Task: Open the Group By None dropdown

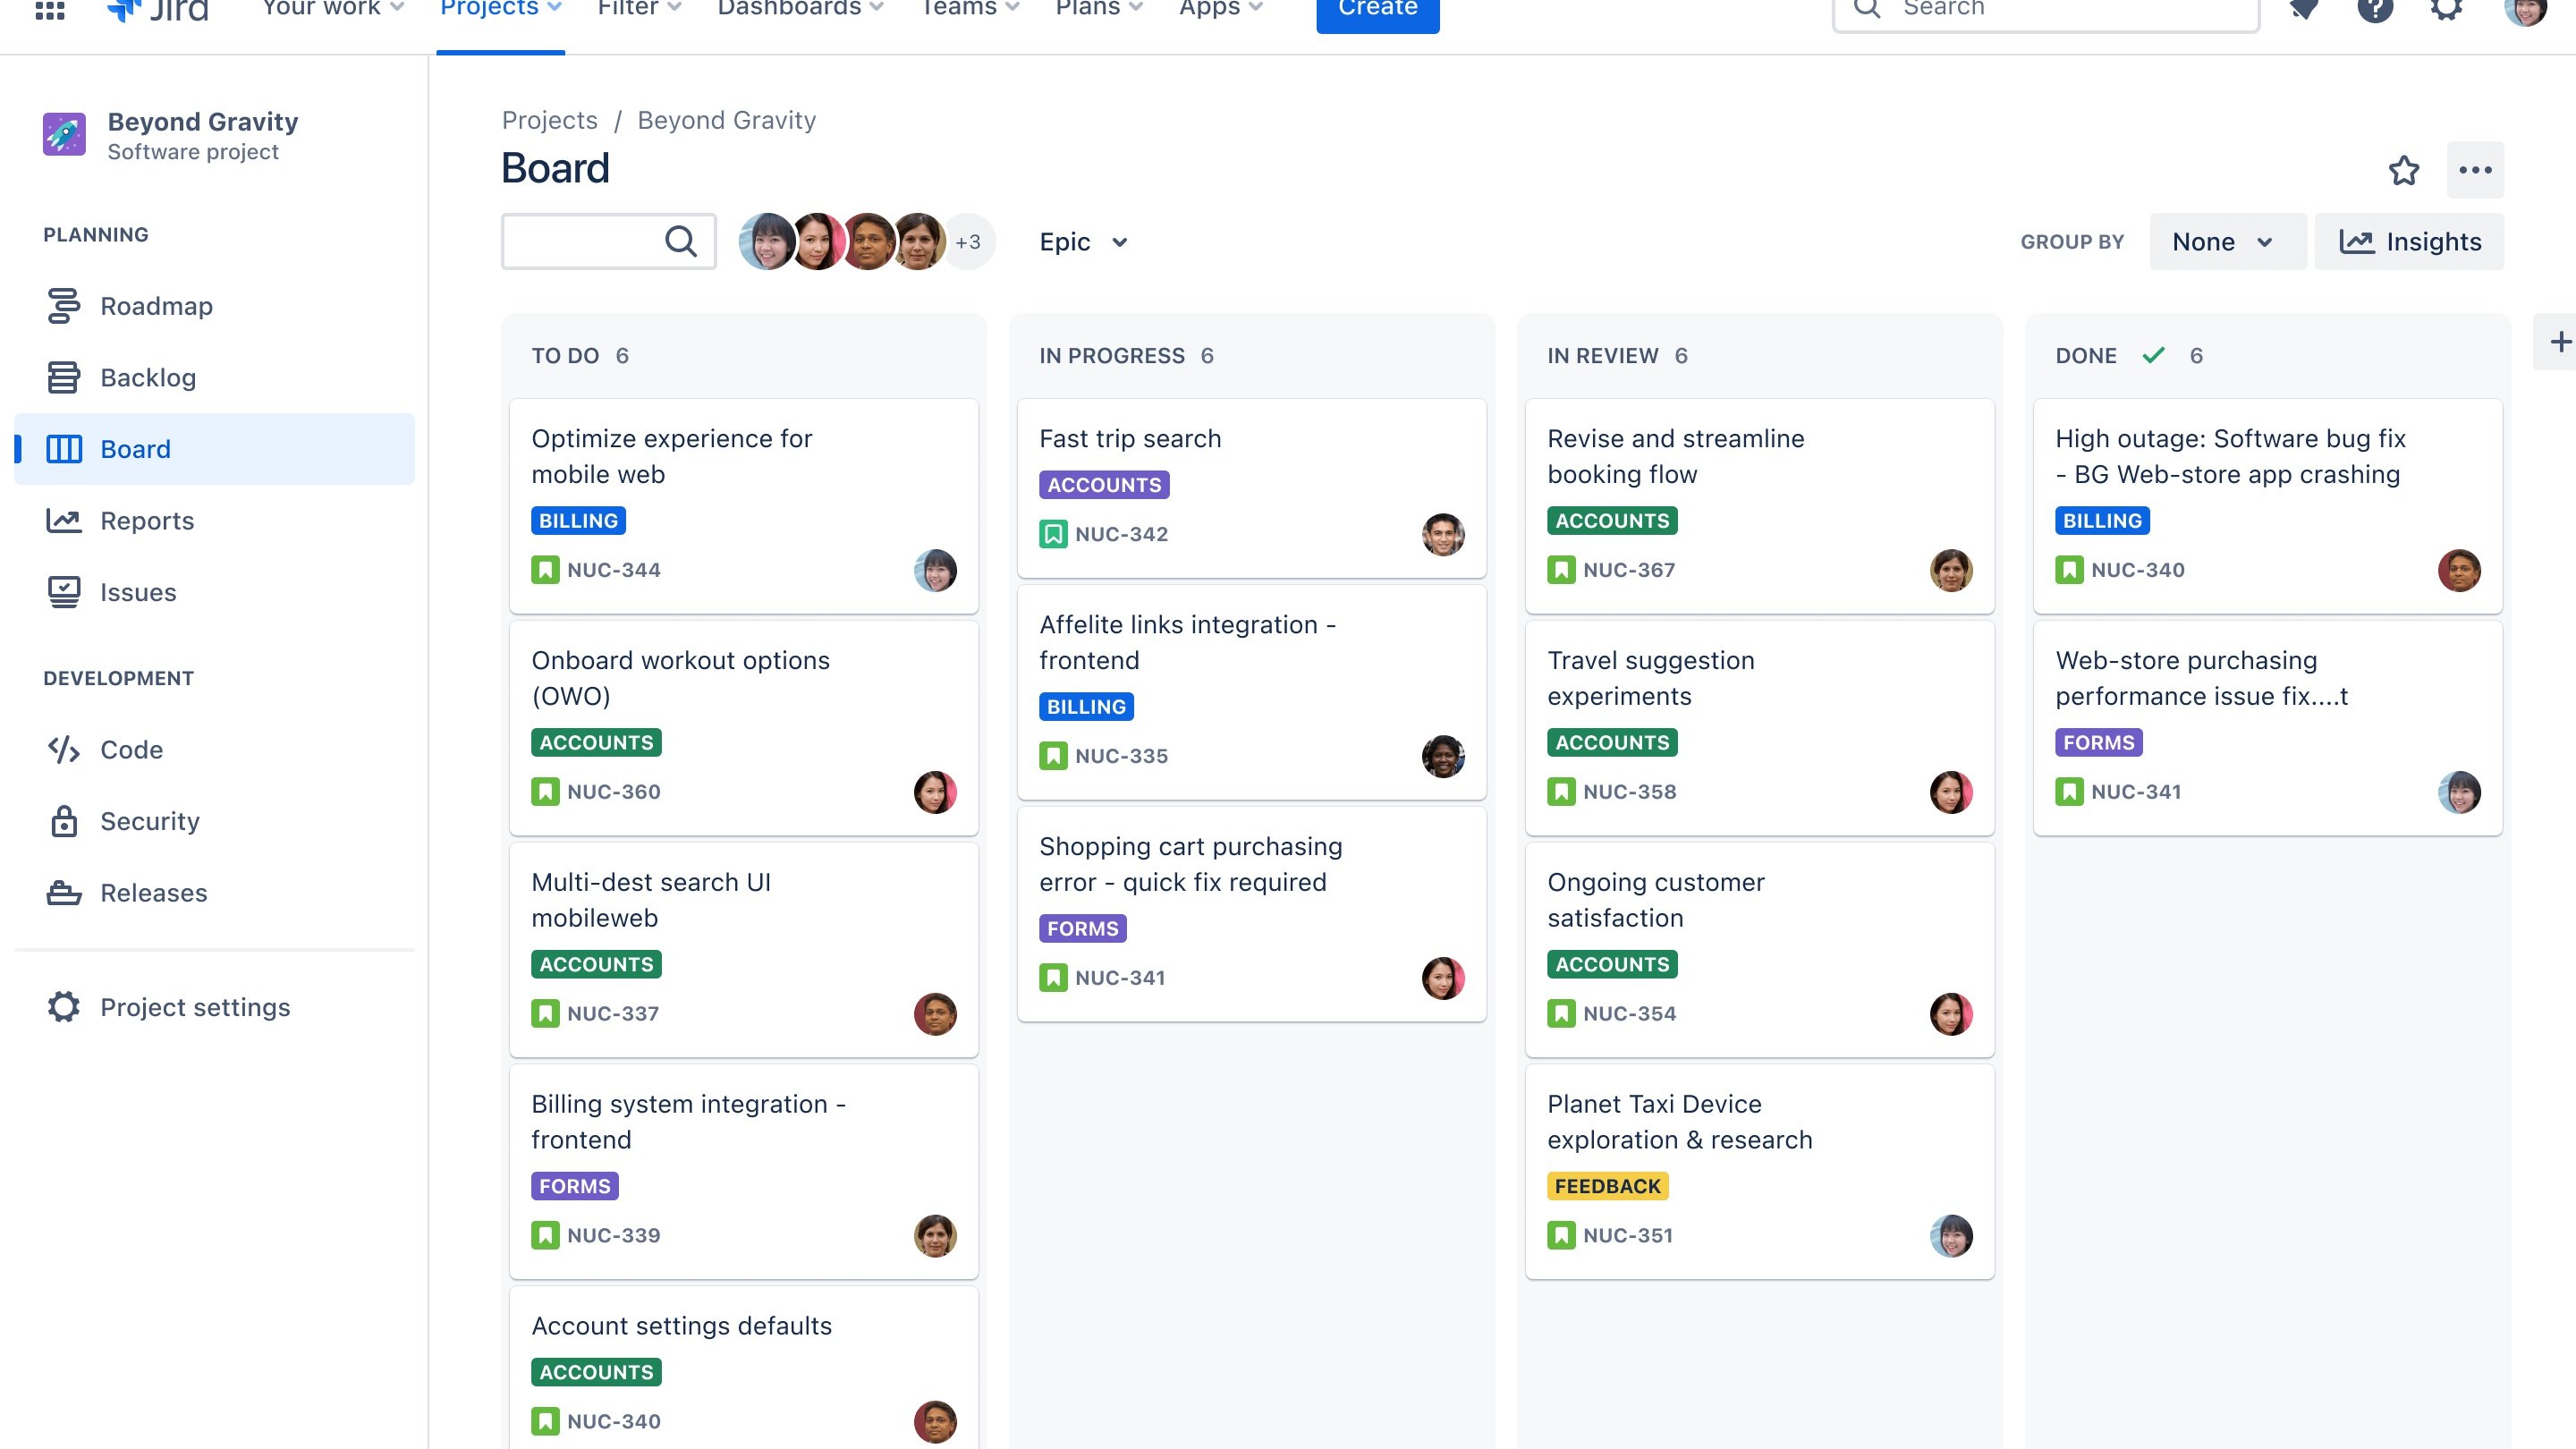Action: click(x=2227, y=241)
